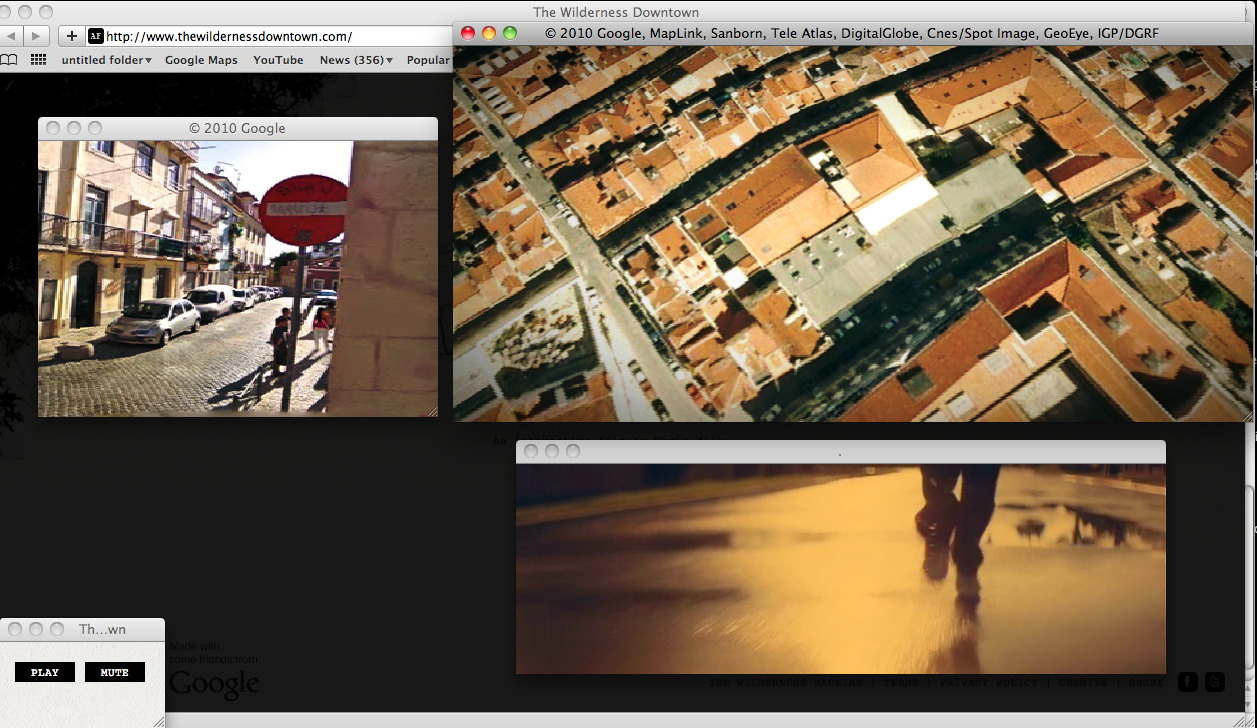The height and width of the screenshot is (728, 1257).
Task: Click the resize grip of street view window
Action: [x=432, y=411]
